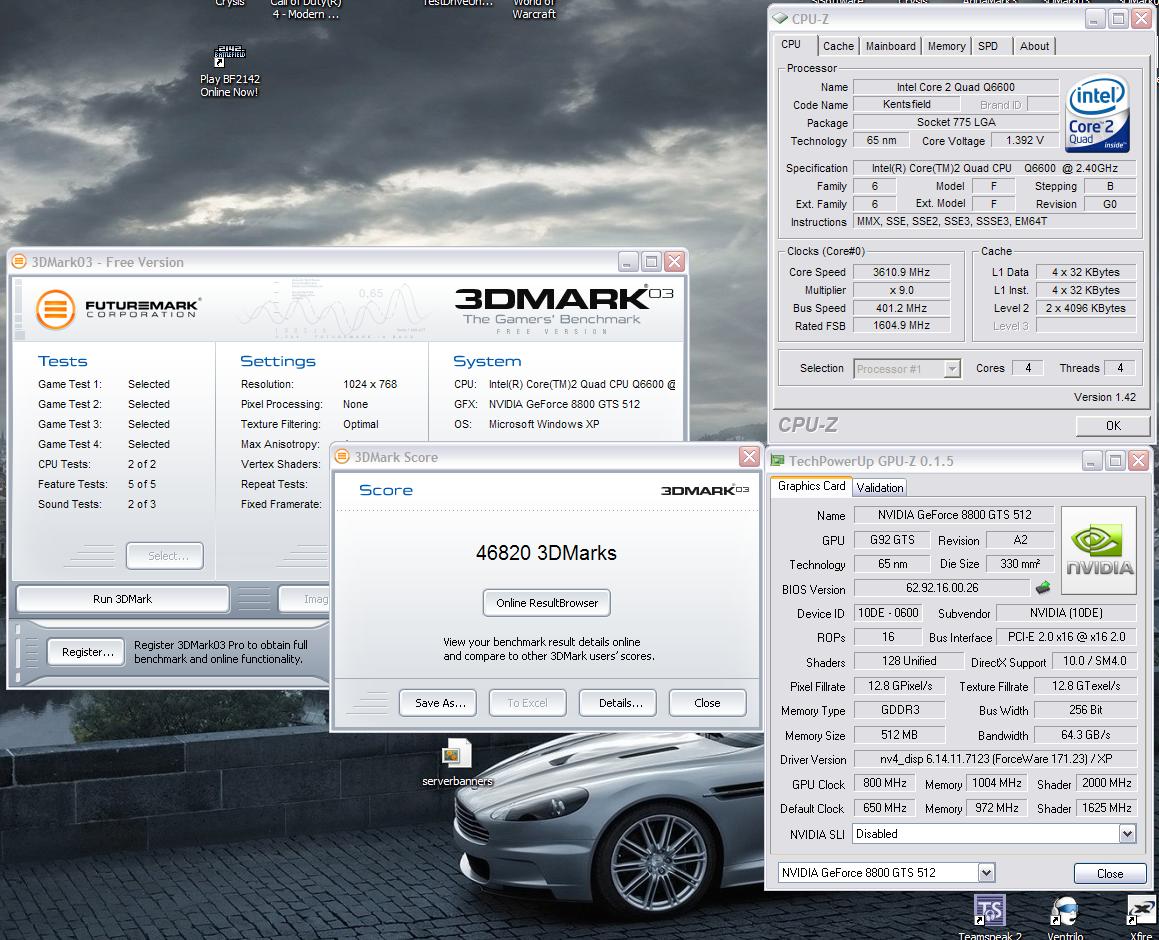
Task: Click the Bus Interface PCI-E 2.0 field
Action: [1066, 637]
